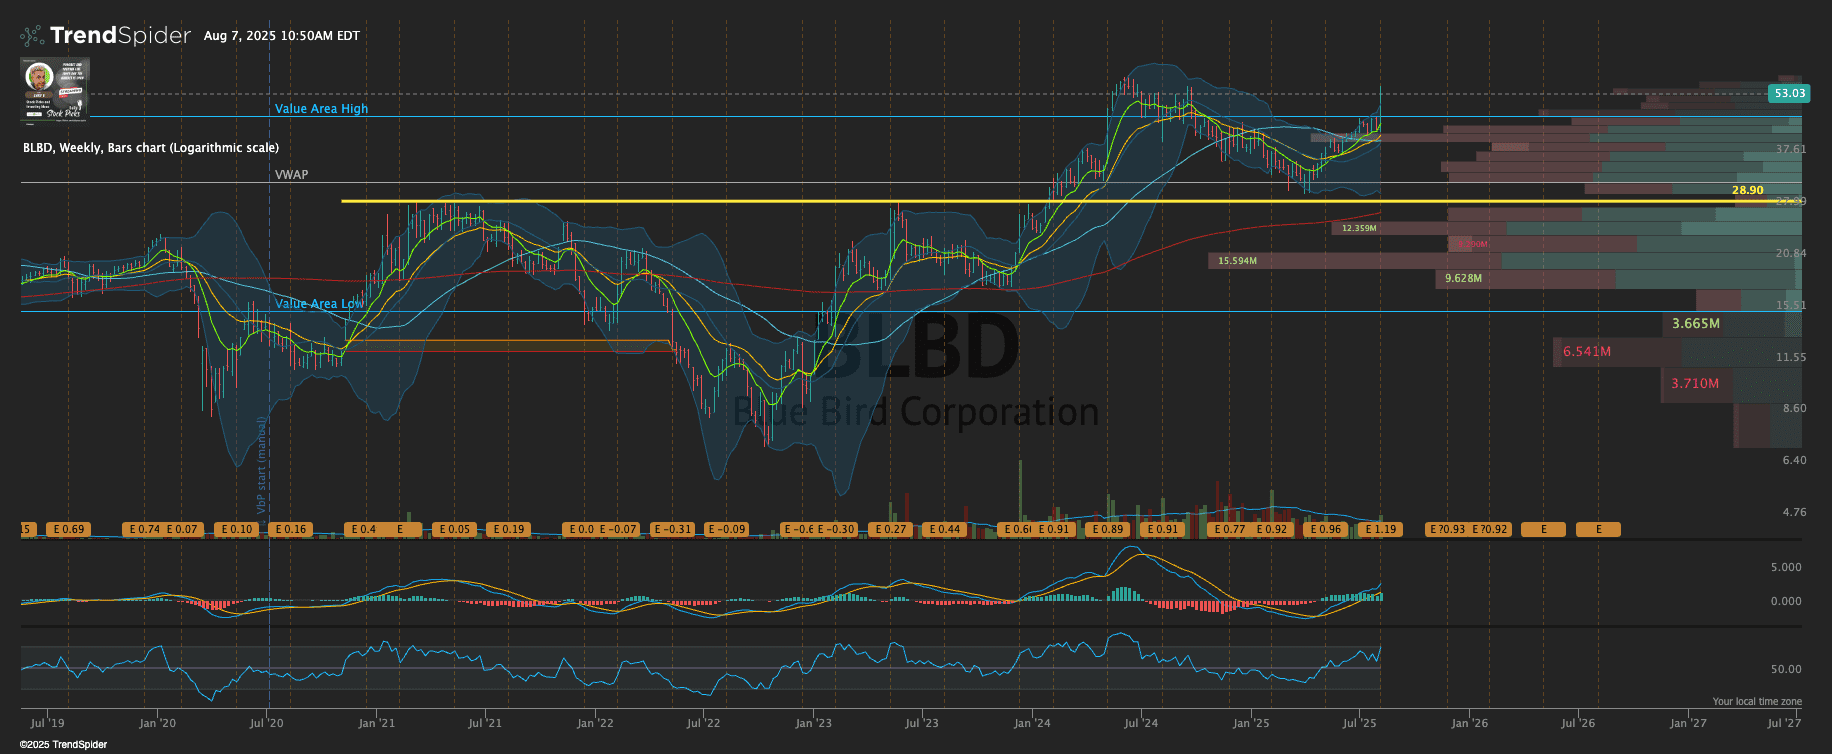Open the E 0.44 earnings marker

coord(944,529)
